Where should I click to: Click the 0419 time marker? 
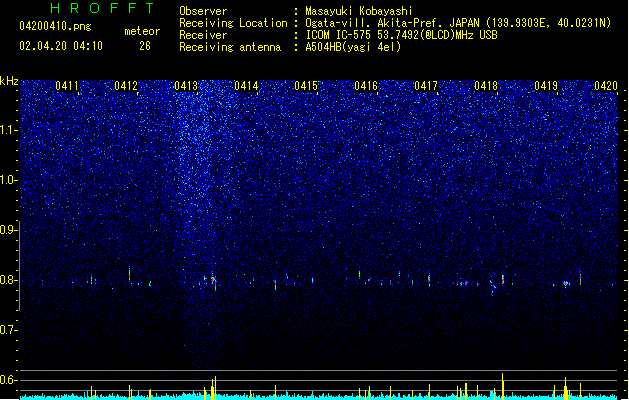(546, 86)
